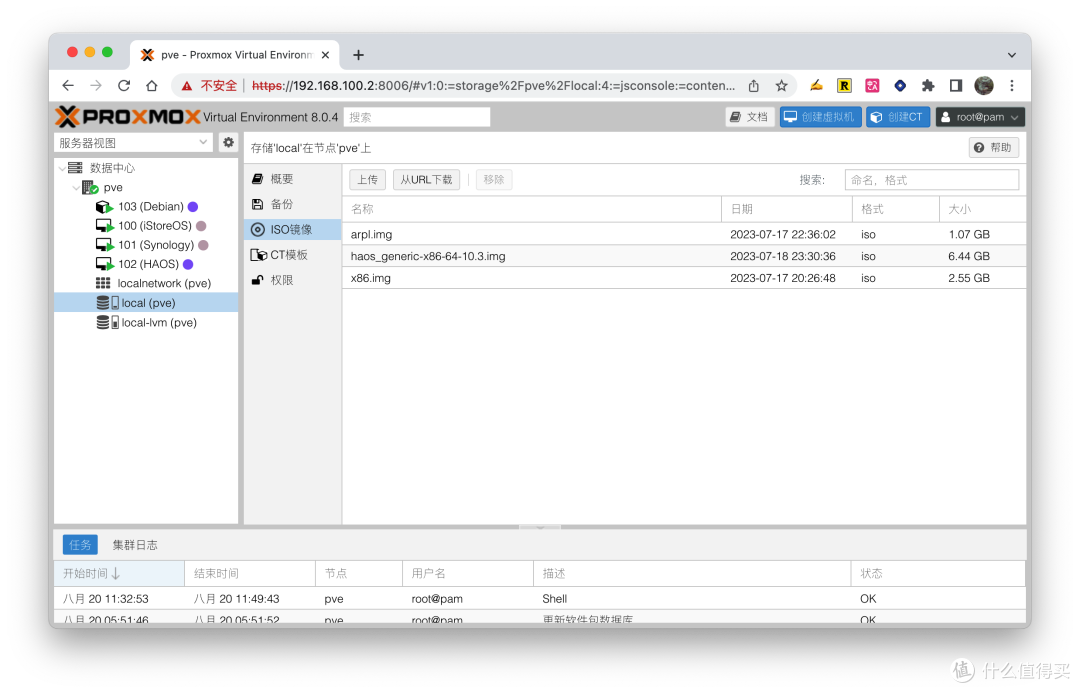Open the 概要 summary section
1080x693 pixels.
pyautogui.click(x=293, y=179)
